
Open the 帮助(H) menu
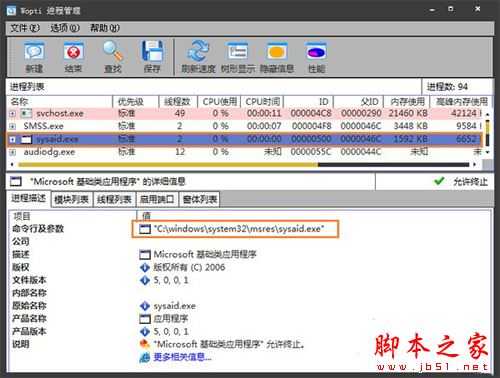(x=104, y=28)
